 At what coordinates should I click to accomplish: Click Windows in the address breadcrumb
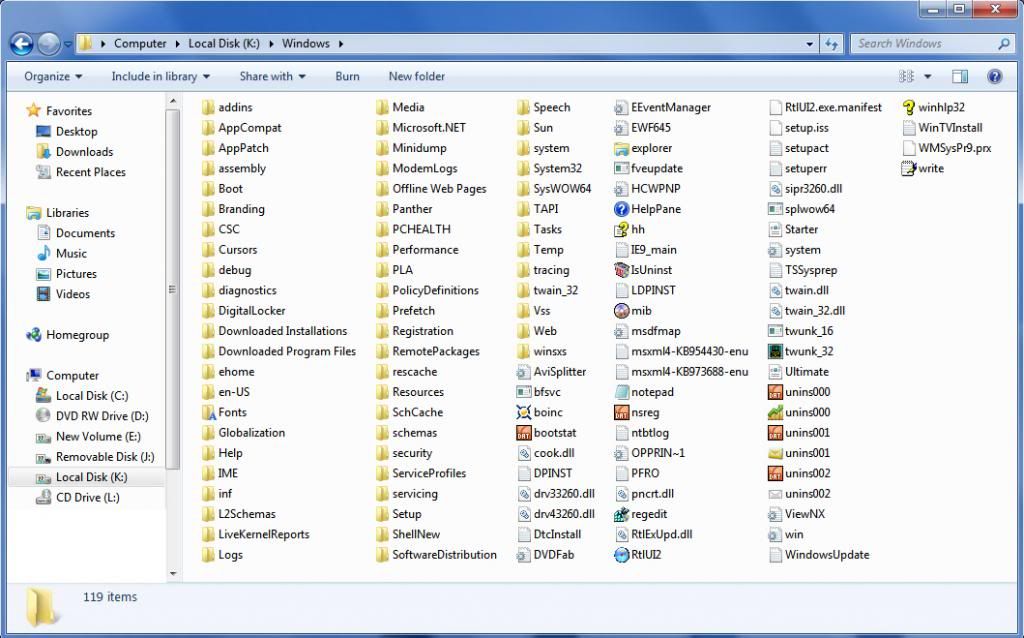(x=306, y=44)
